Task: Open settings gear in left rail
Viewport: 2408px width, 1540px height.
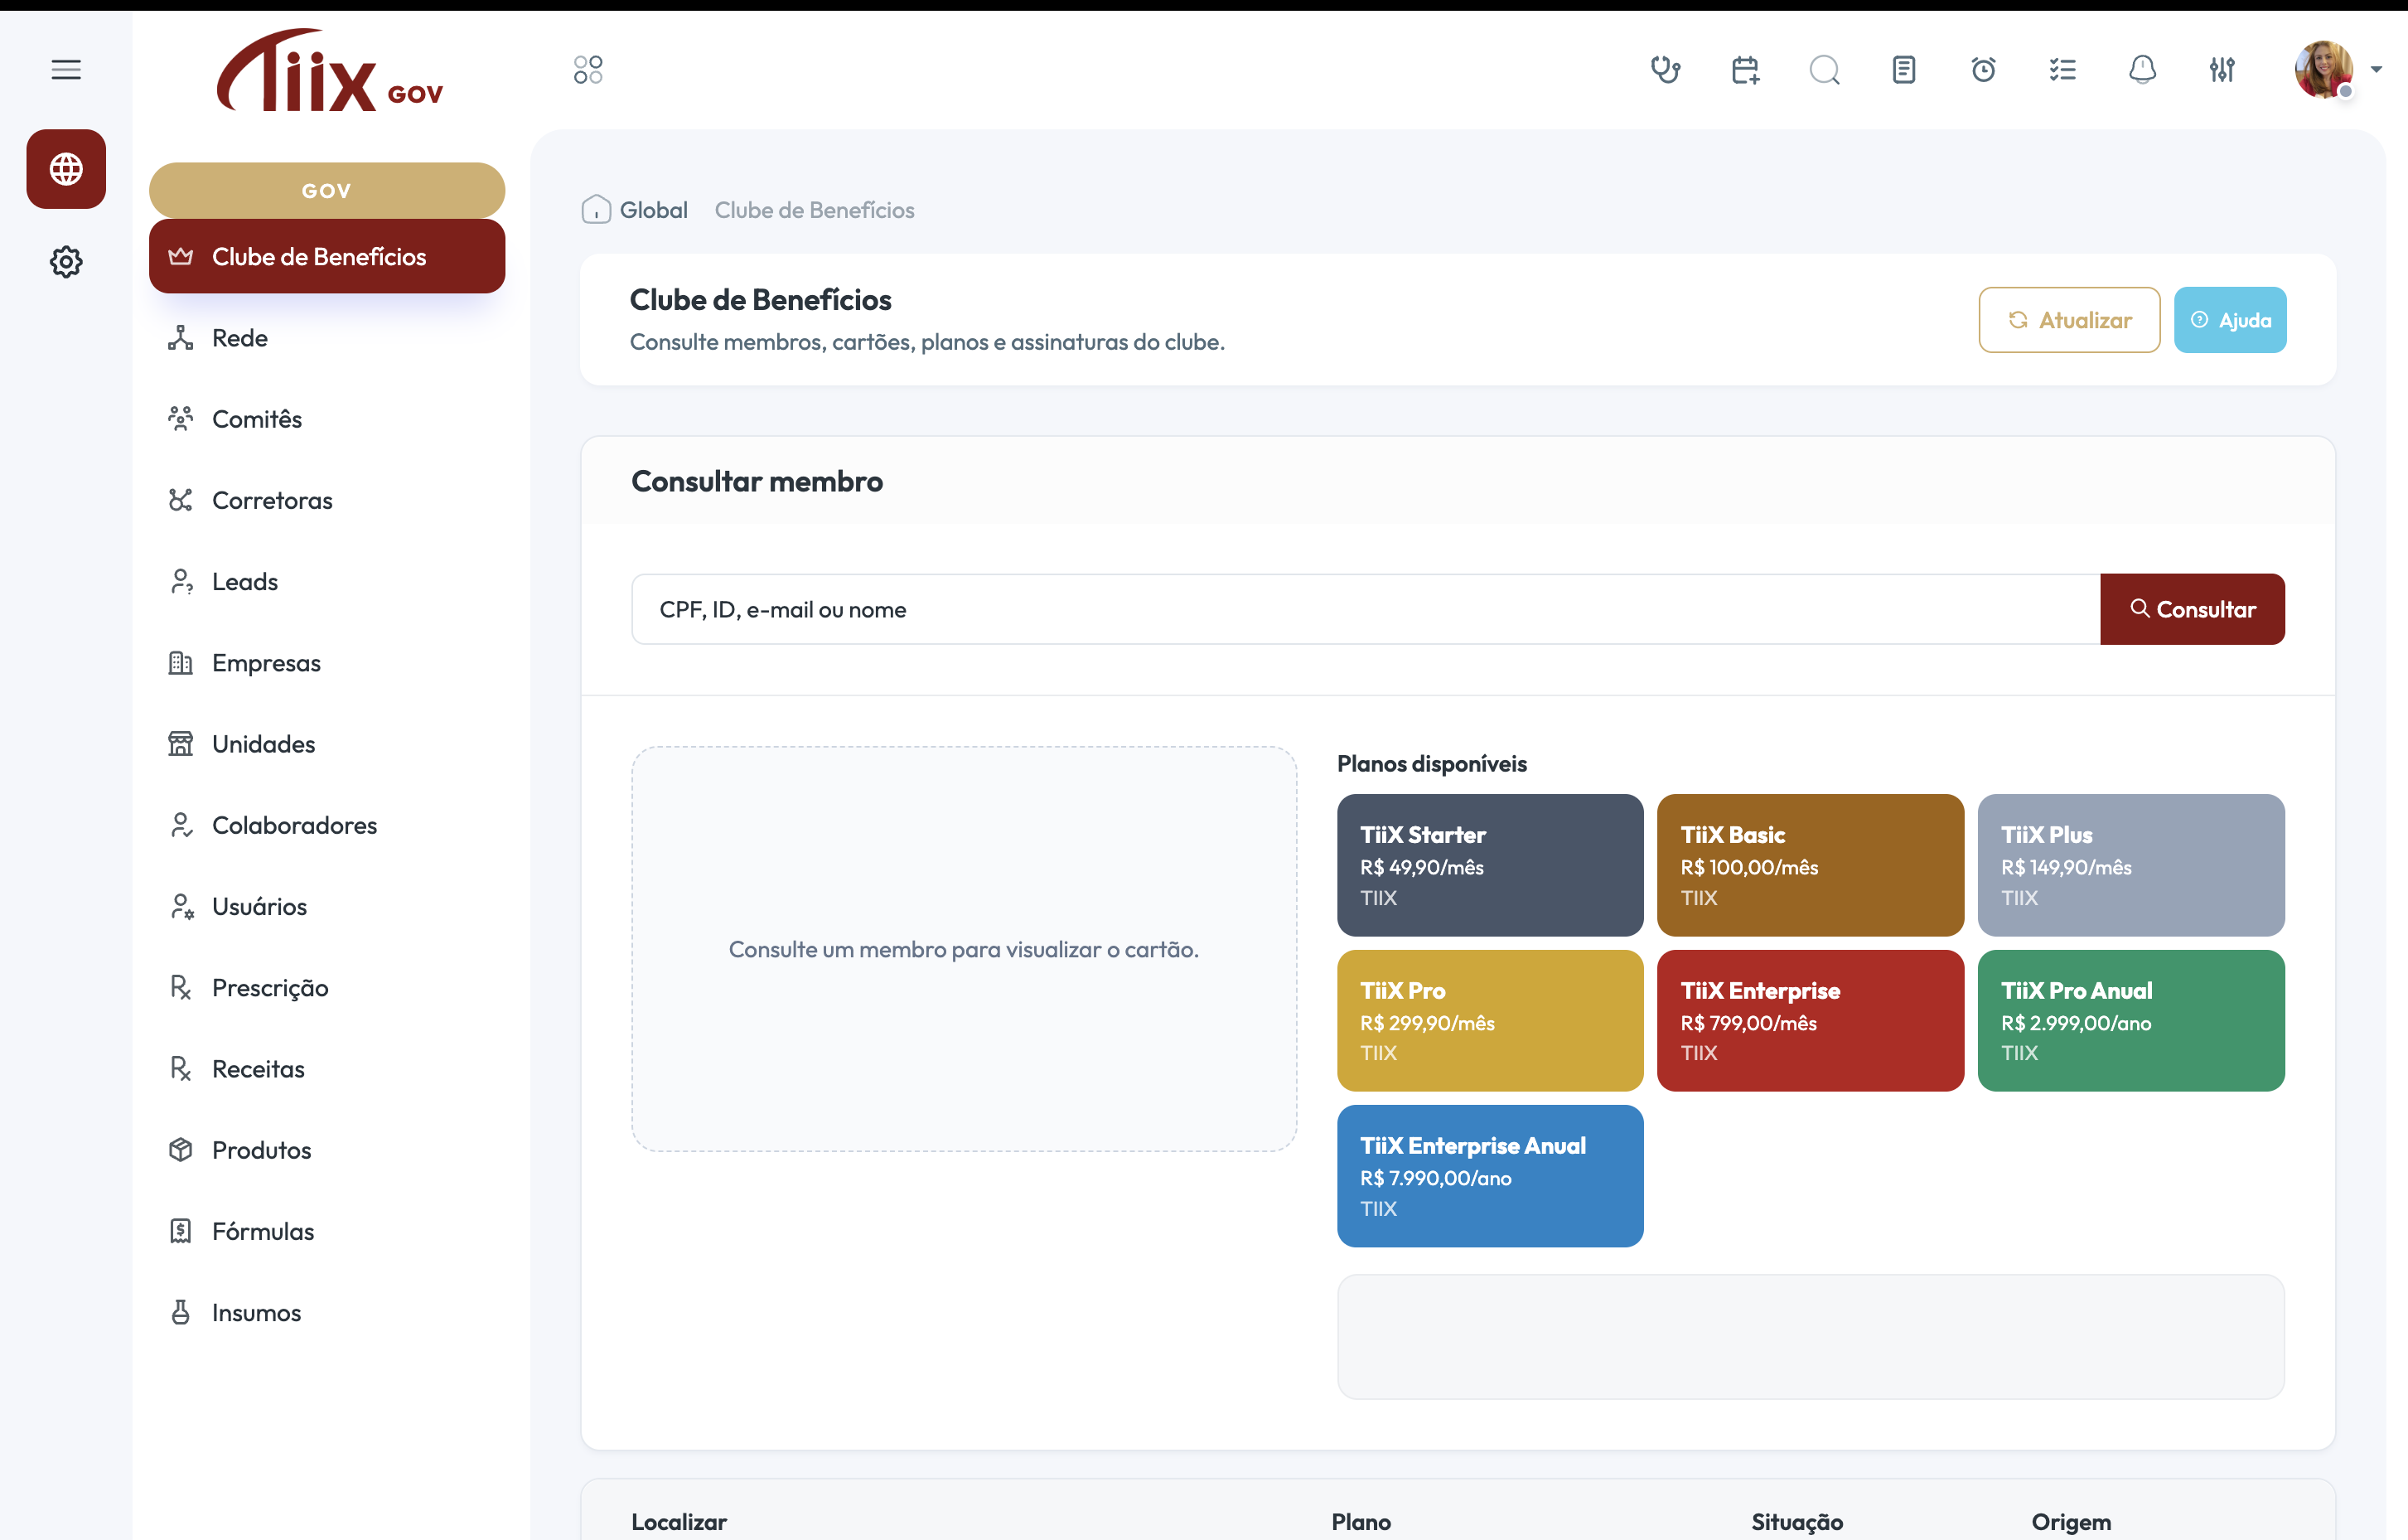Action: (66, 261)
